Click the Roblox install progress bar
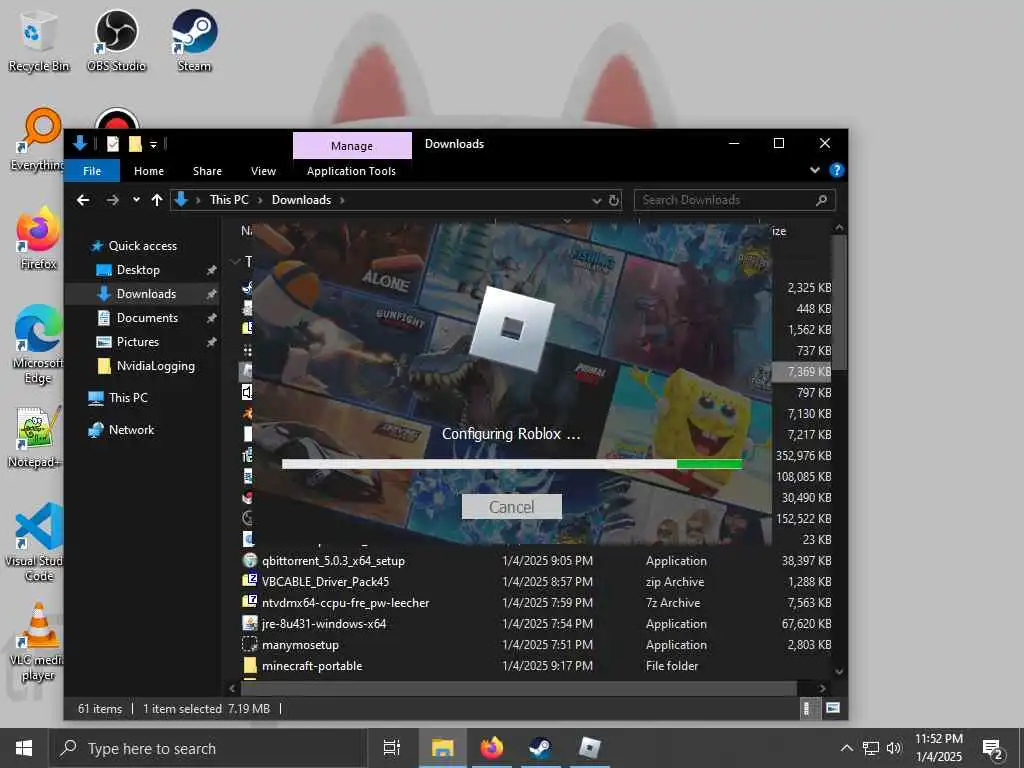Screen dimensions: 1024x768 click(x=512, y=464)
